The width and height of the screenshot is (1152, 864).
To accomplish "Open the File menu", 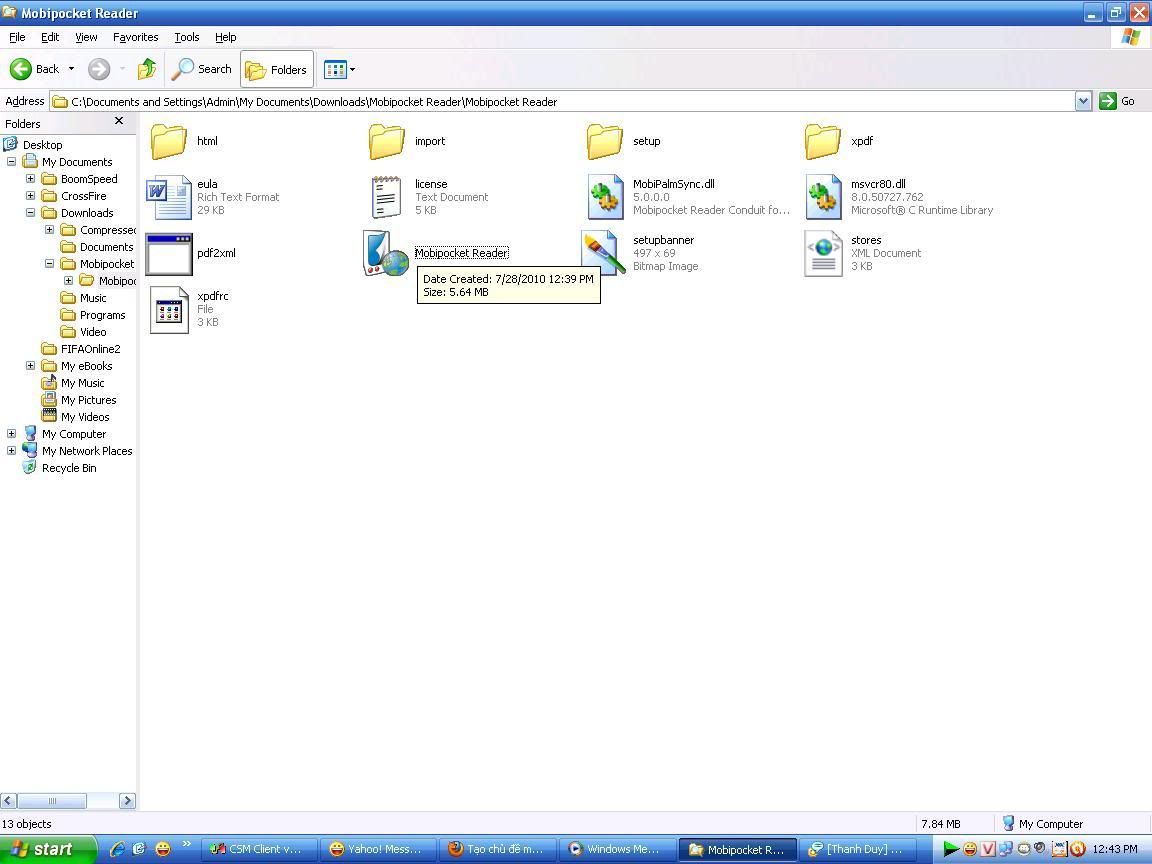I will [17, 37].
